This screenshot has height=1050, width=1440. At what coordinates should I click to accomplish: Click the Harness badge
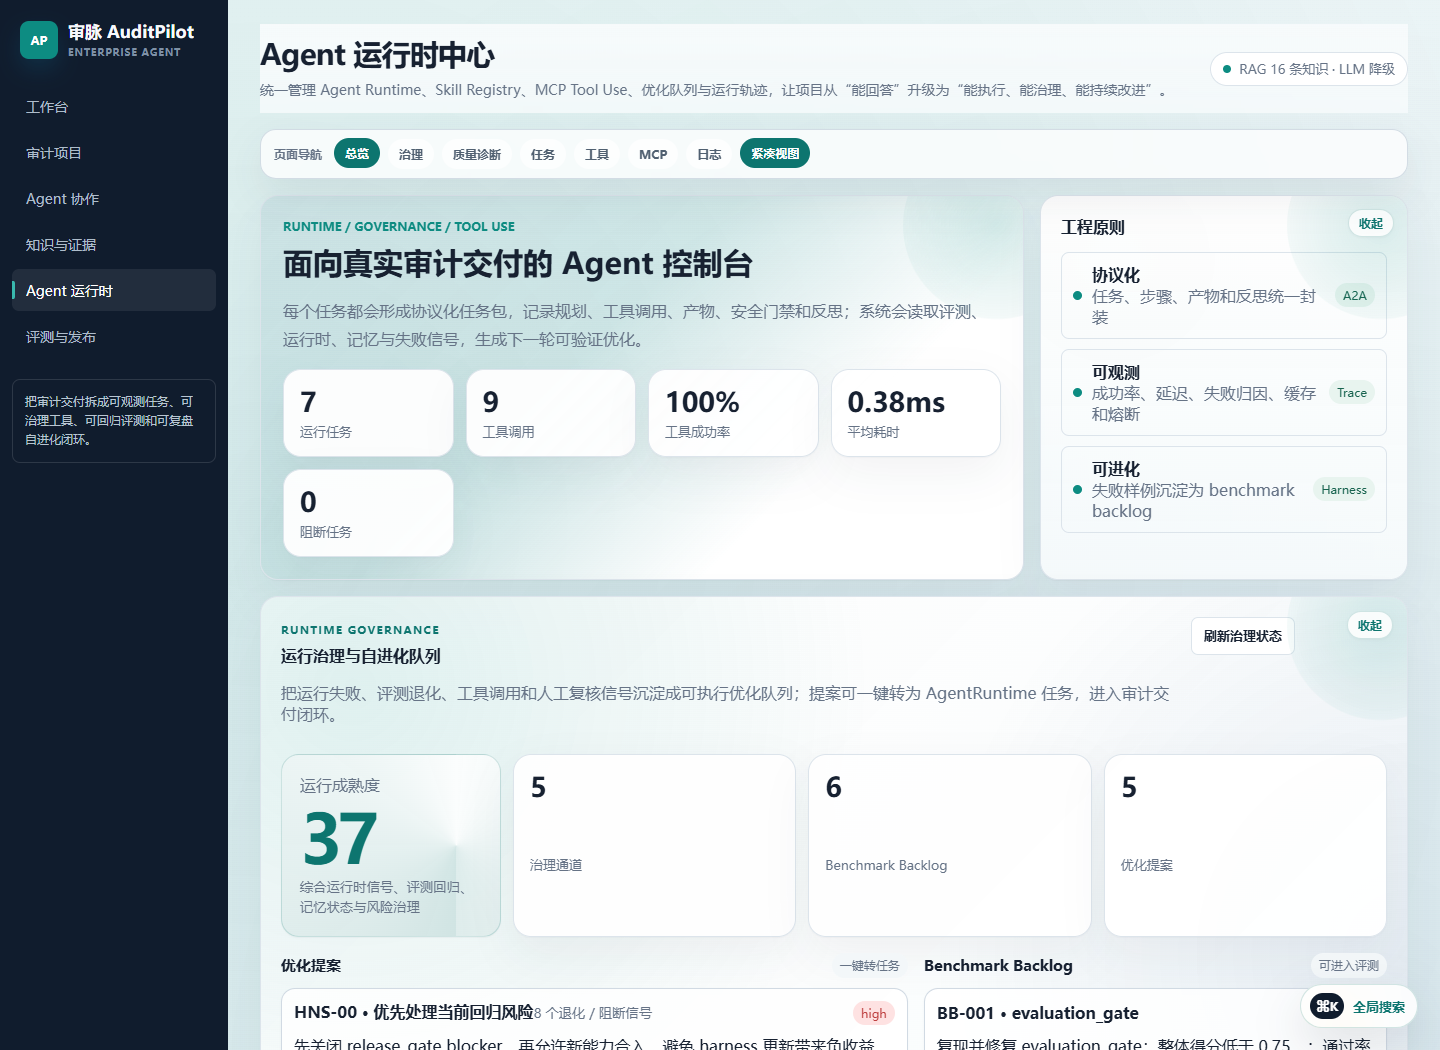click(1344, 489)
